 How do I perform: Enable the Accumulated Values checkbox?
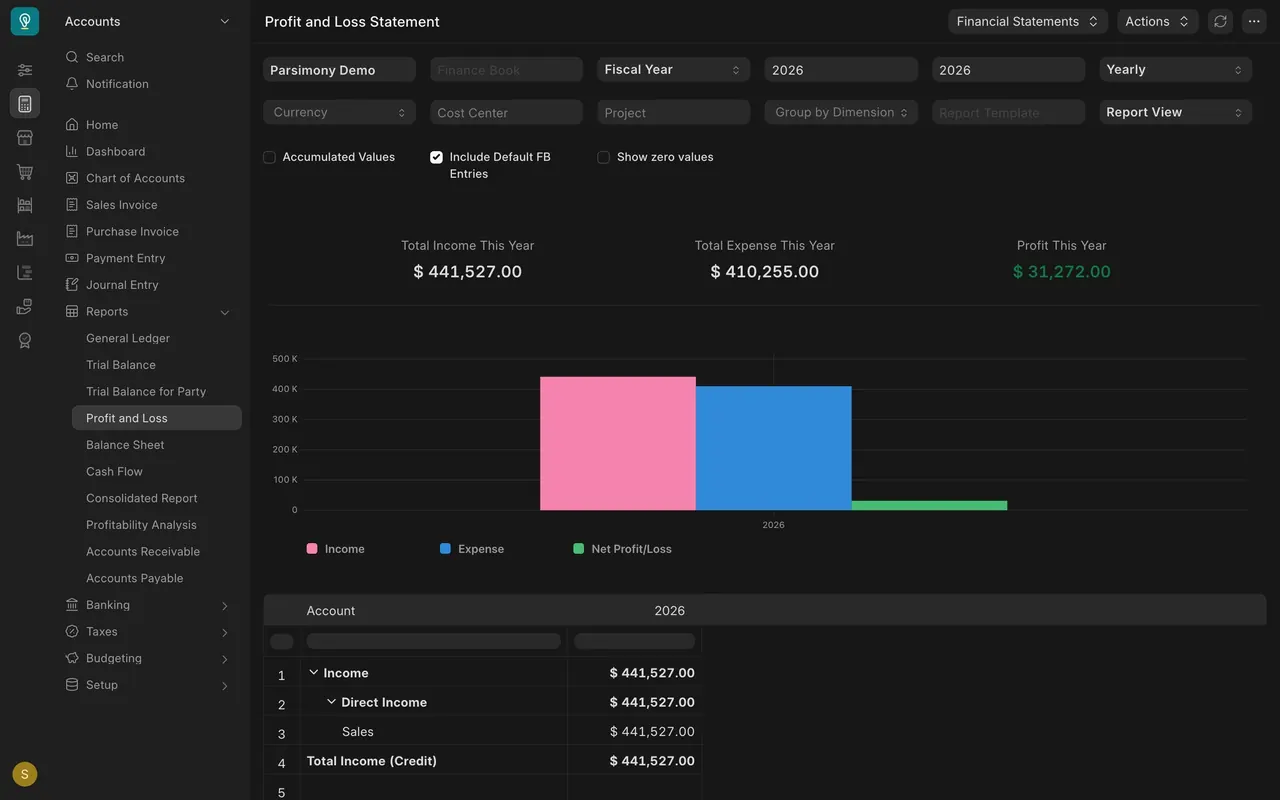click(x=269, y=157)
